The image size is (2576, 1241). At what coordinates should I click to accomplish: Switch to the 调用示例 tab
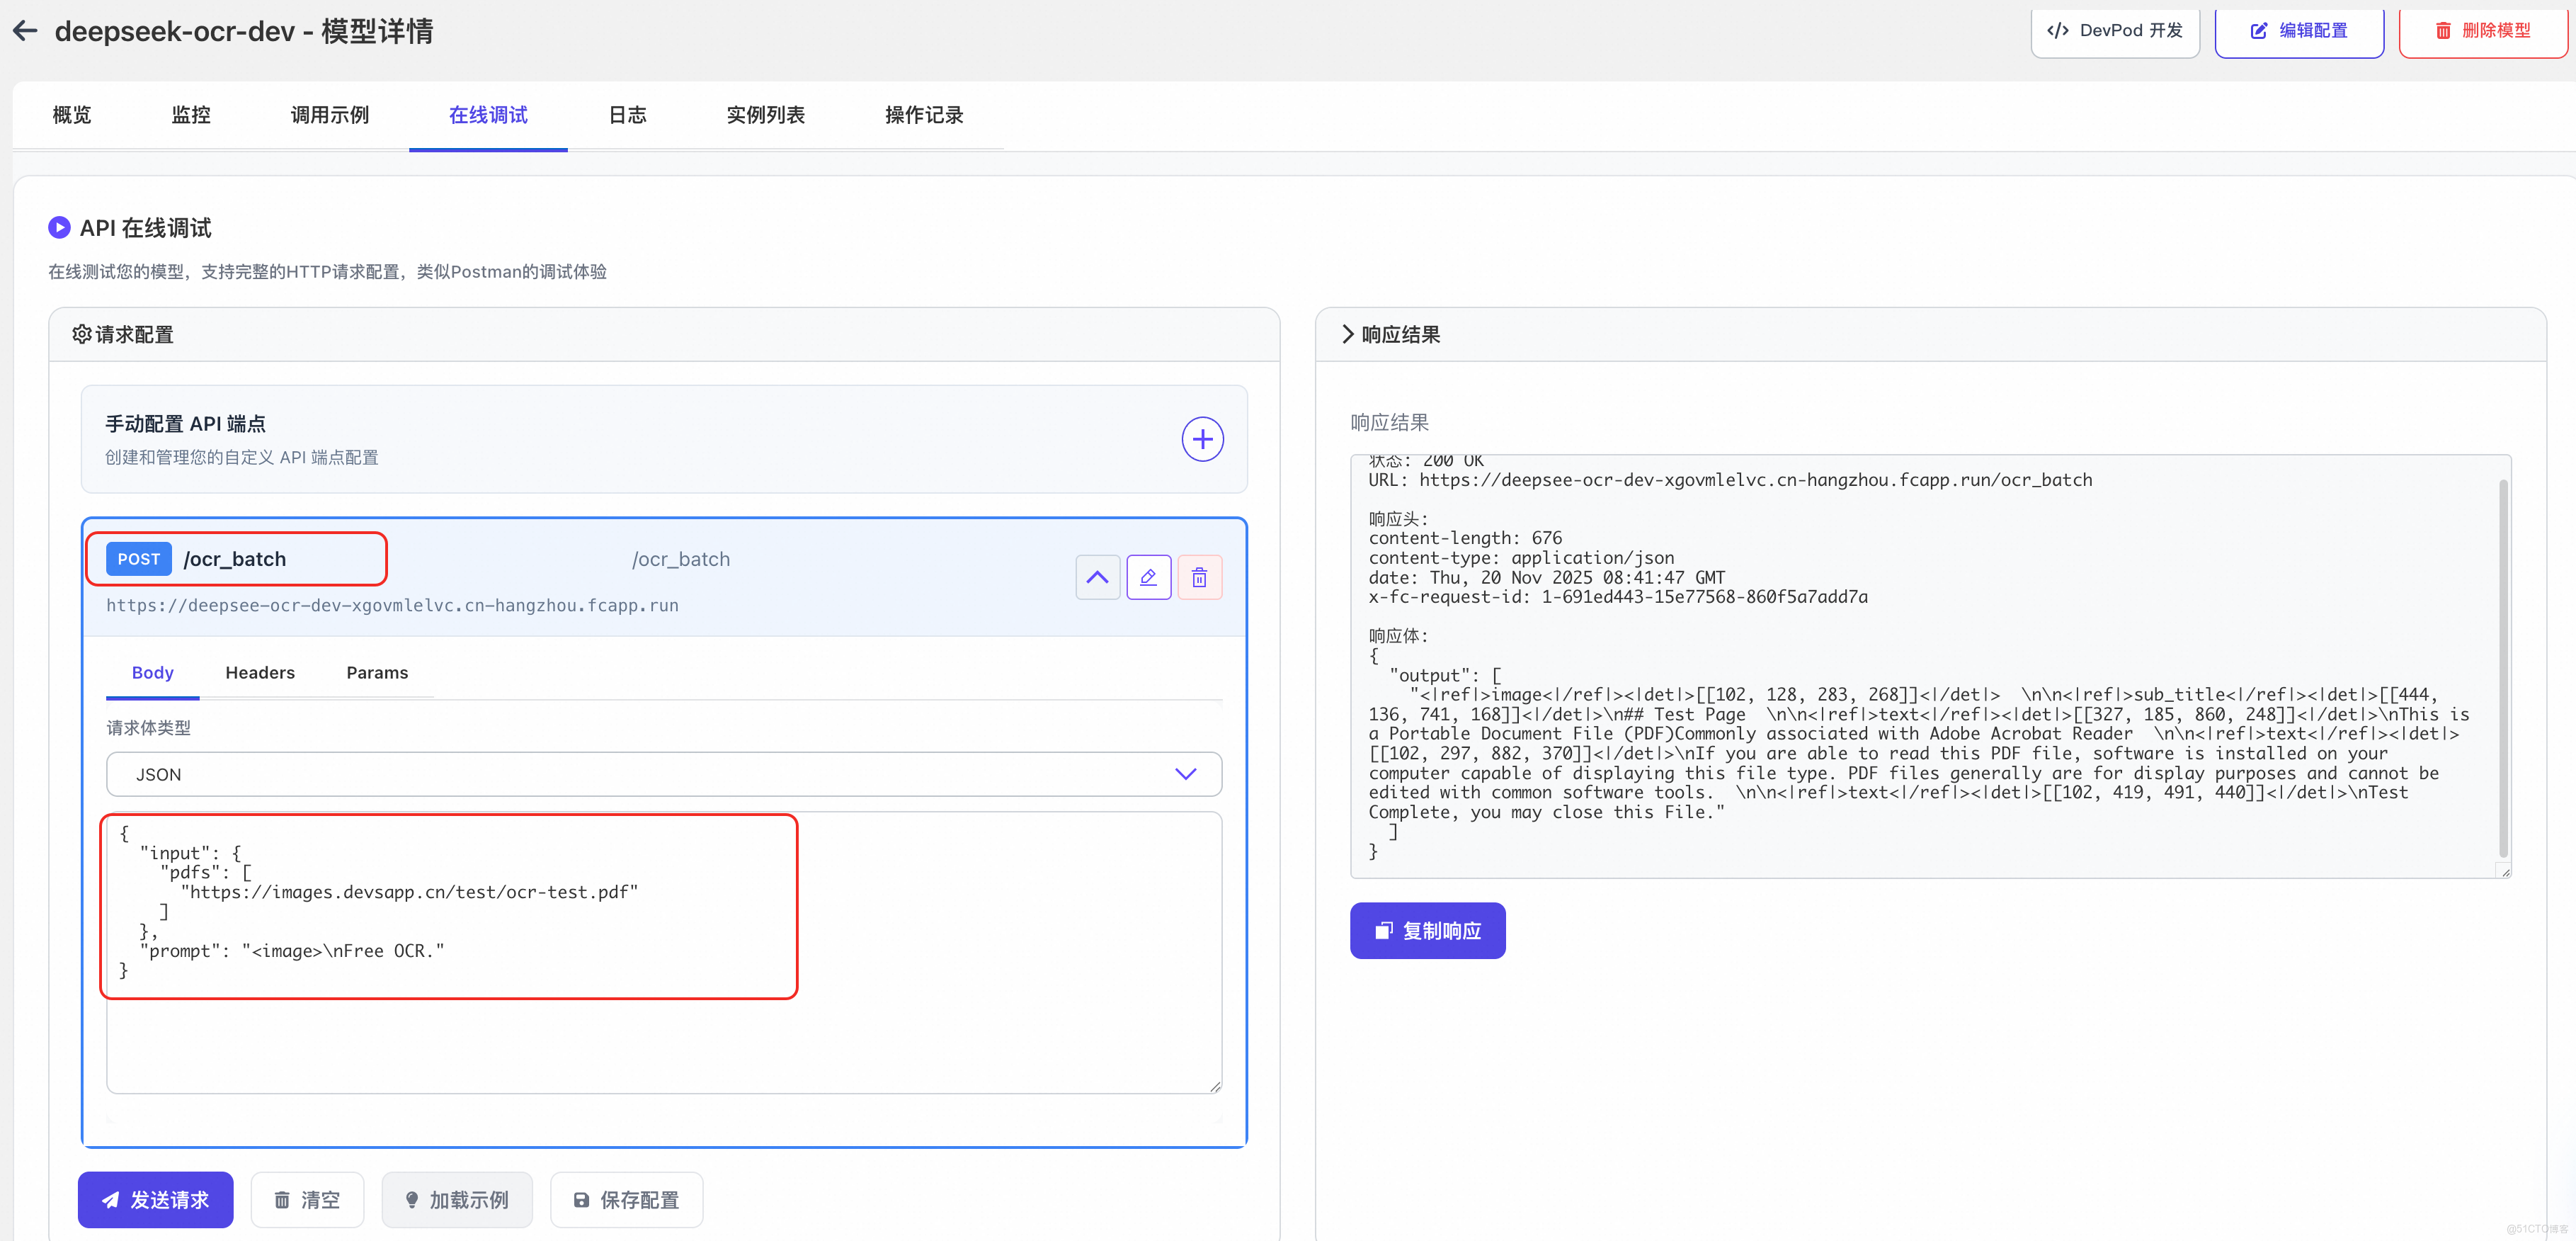point(329,115)
